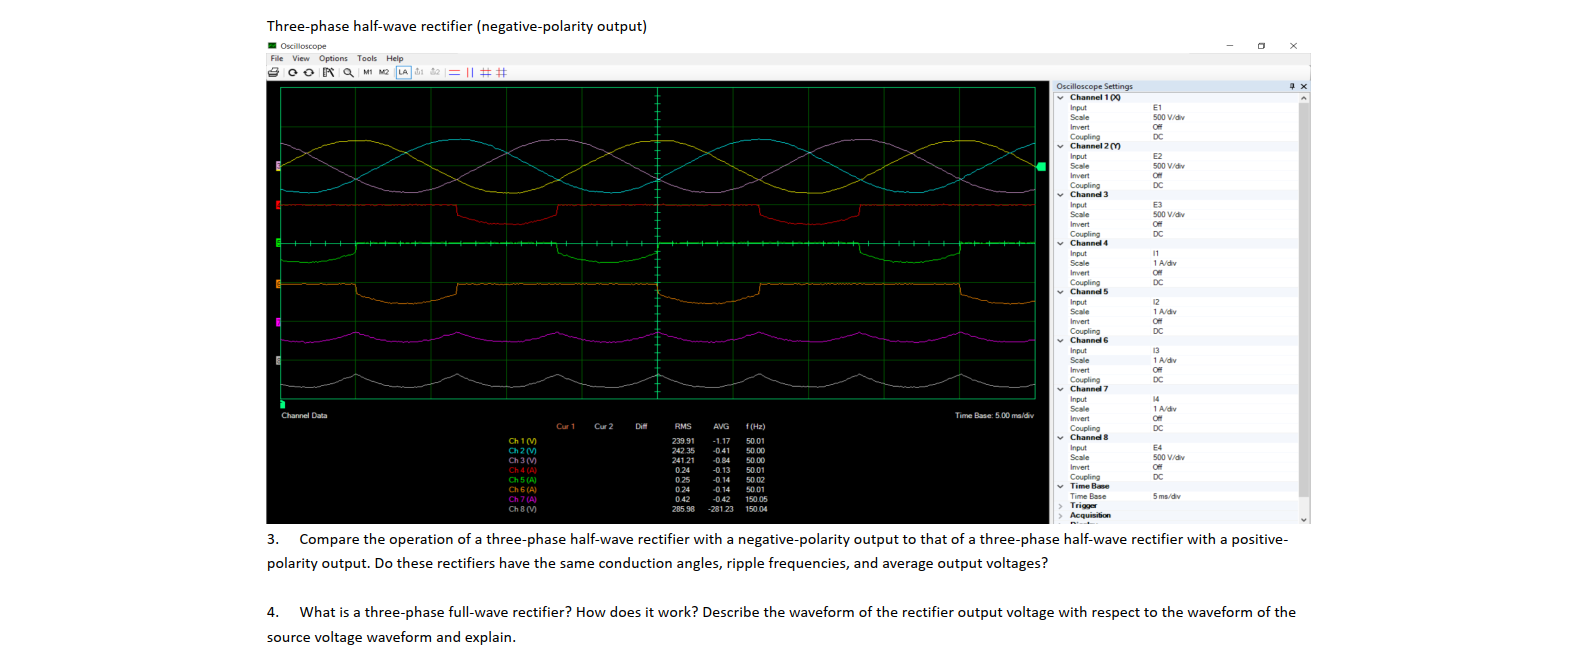Select Channel 1 scale 500 V/div

click(1168, 117)
